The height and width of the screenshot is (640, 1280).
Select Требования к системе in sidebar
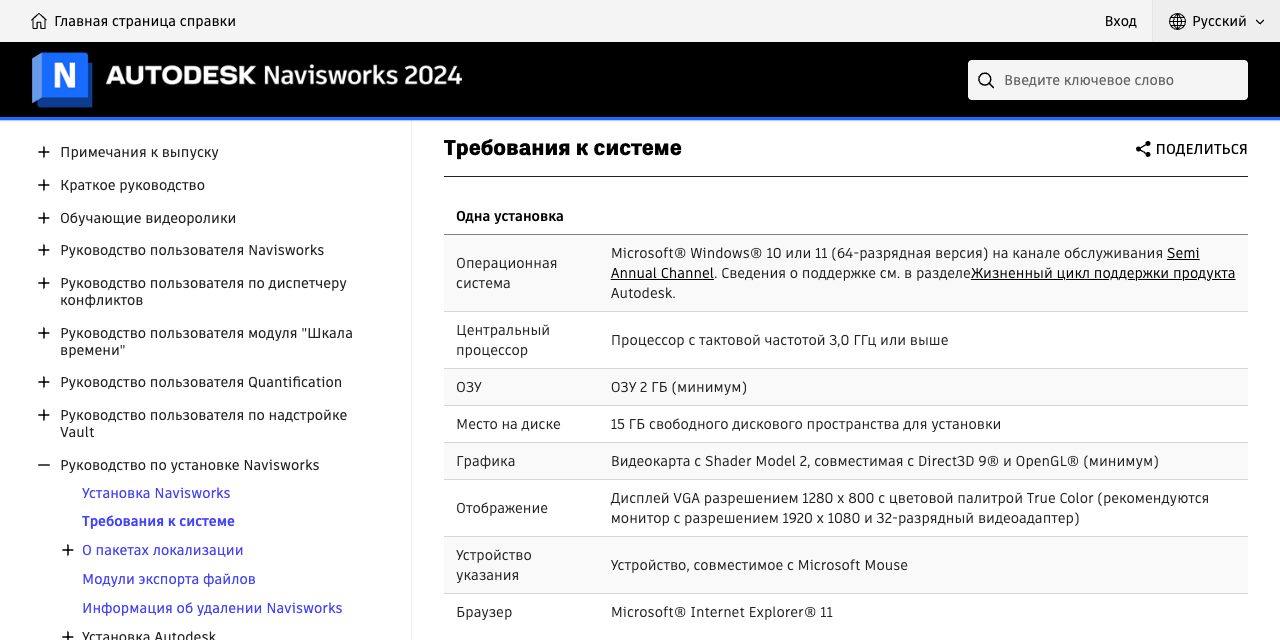(158, 521)
